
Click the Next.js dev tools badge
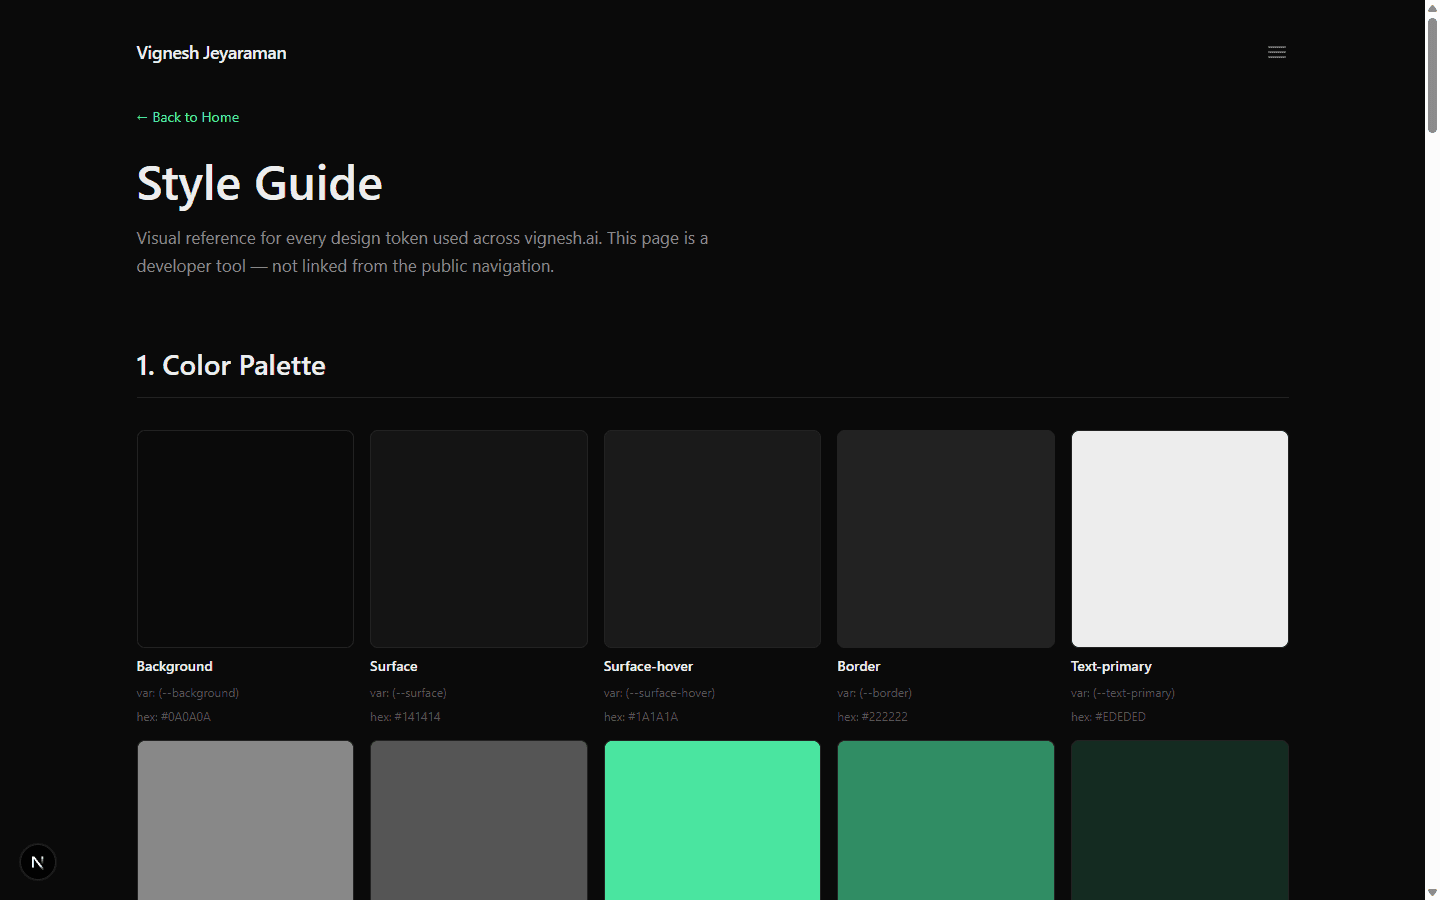click(37, 861)
